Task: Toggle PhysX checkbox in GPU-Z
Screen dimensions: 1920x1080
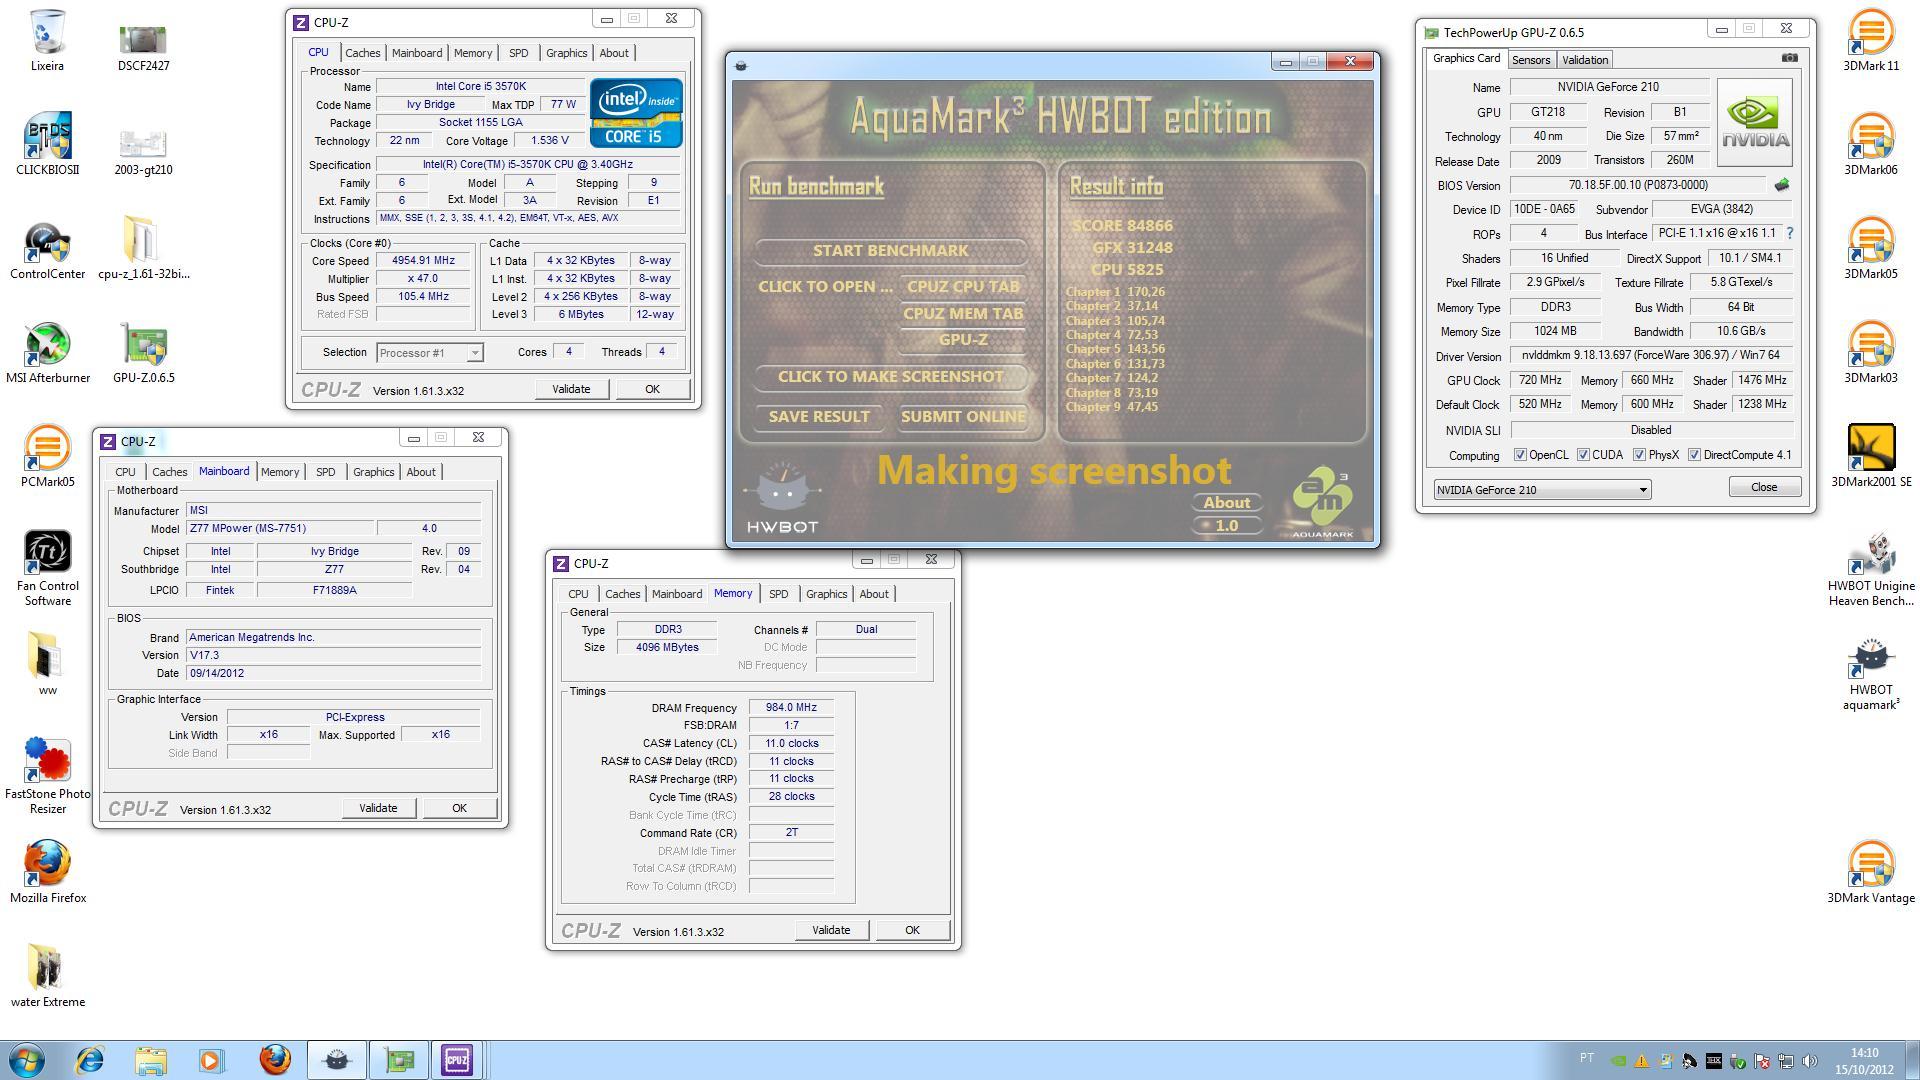Action: [x=1639, y=455]
